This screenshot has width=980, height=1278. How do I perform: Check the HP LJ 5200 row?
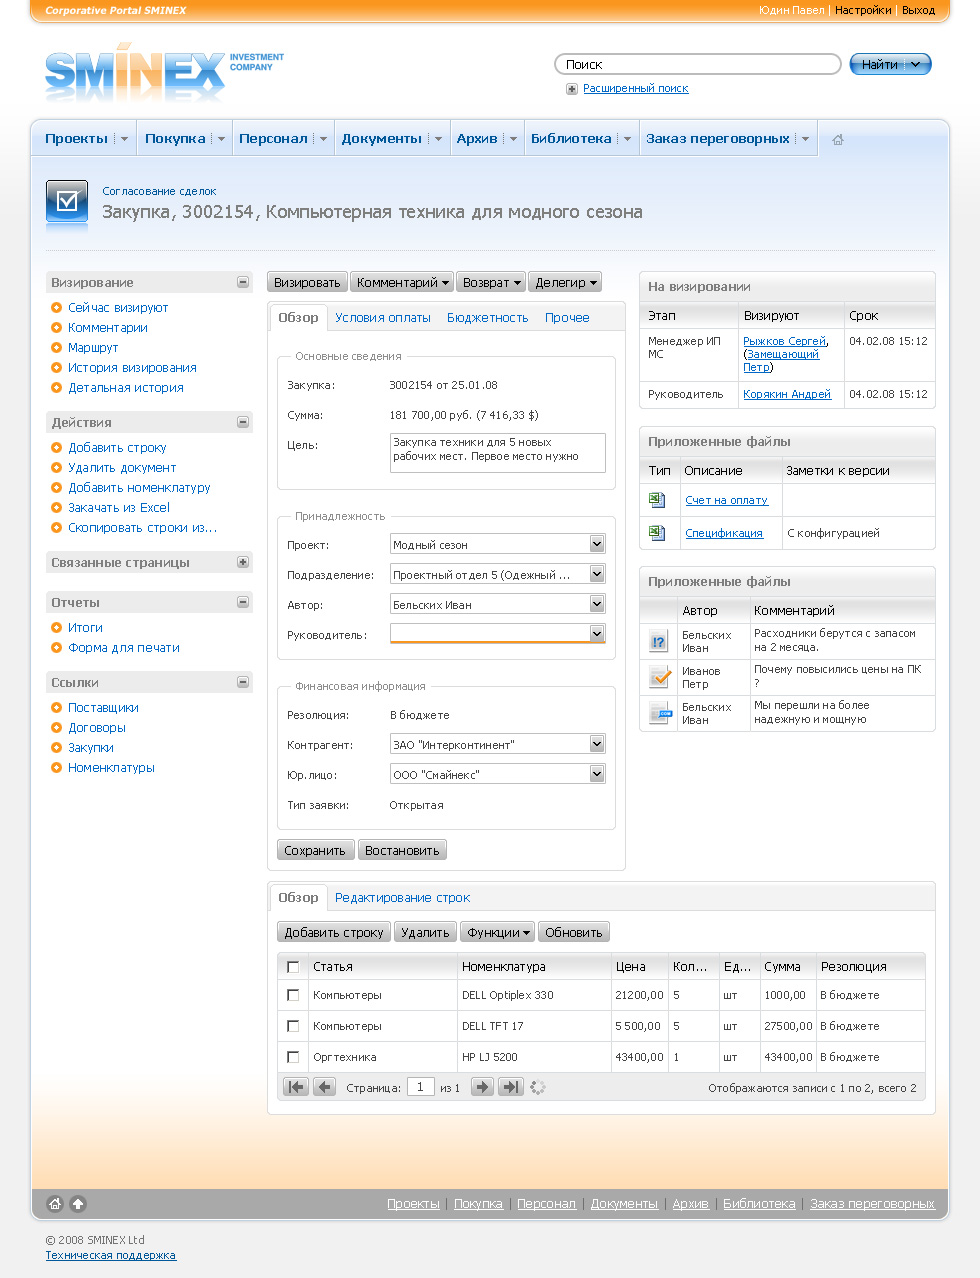[x=293, y=1056]
